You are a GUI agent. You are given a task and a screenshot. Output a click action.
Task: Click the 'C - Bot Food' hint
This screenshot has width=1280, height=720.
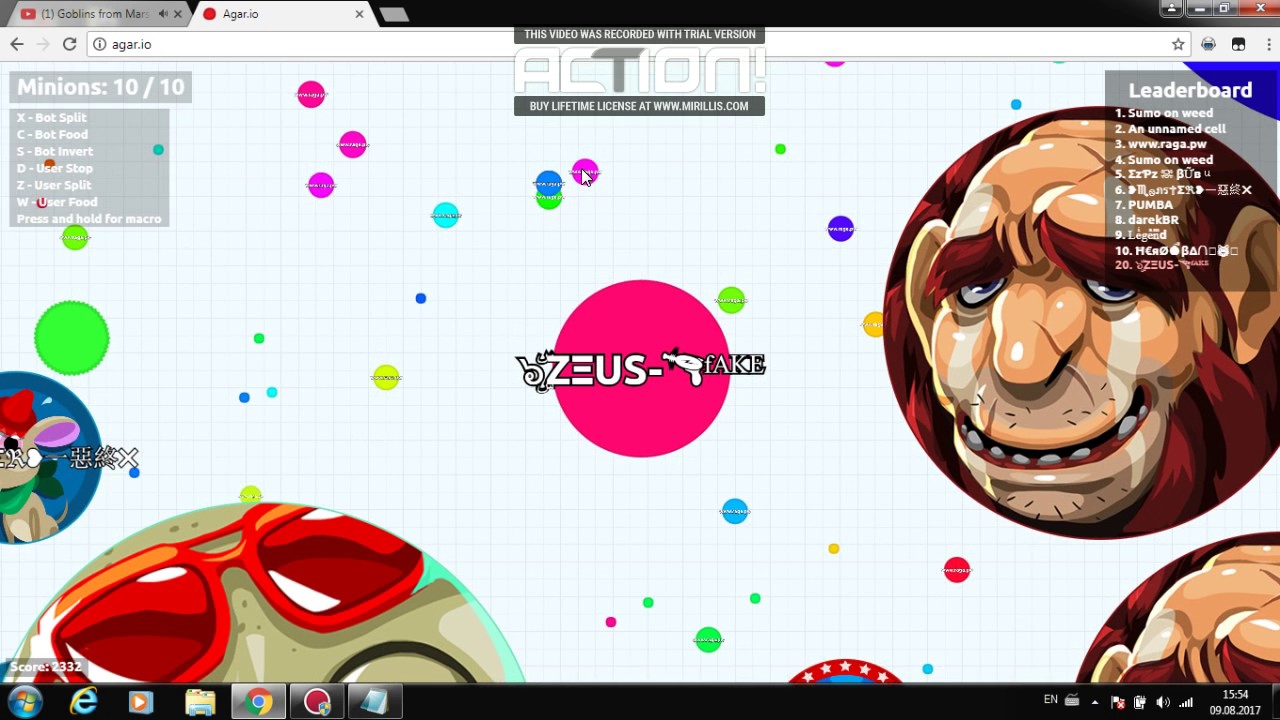coord(53,135)
